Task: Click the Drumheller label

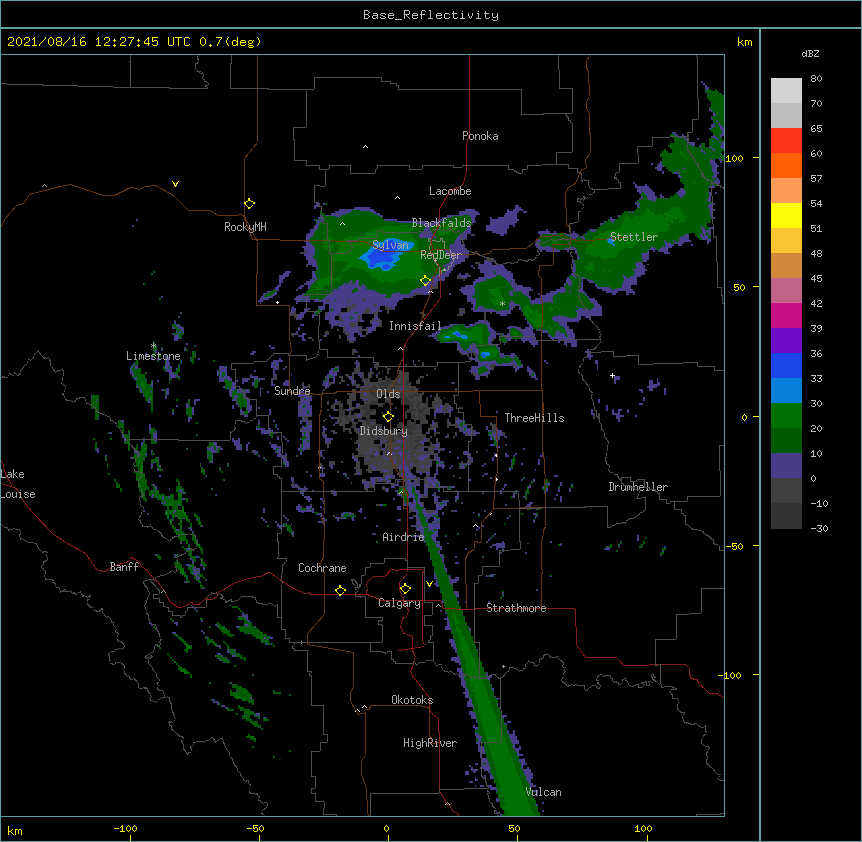Action: click(x=638, y=487)
